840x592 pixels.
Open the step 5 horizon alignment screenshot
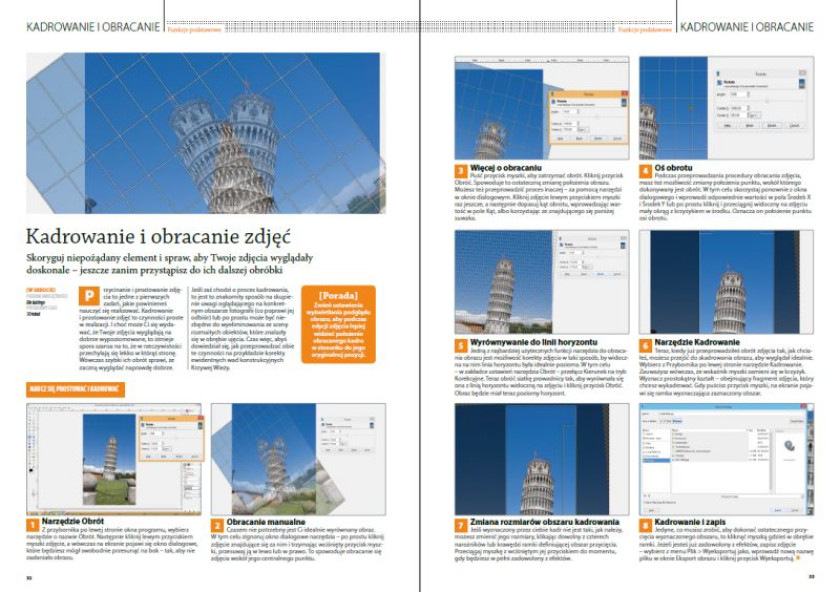(542, 282)
